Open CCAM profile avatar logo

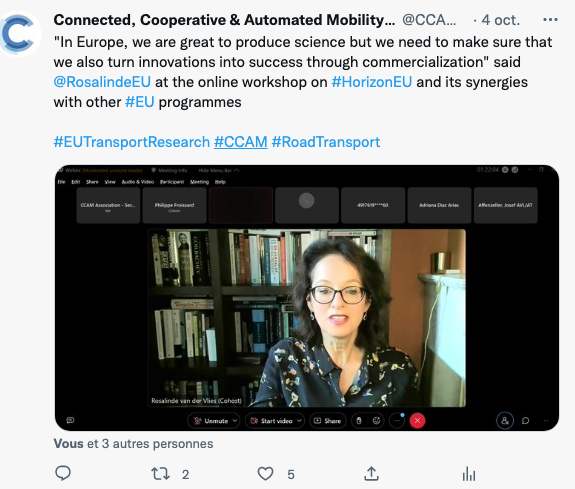click(20, 34)
